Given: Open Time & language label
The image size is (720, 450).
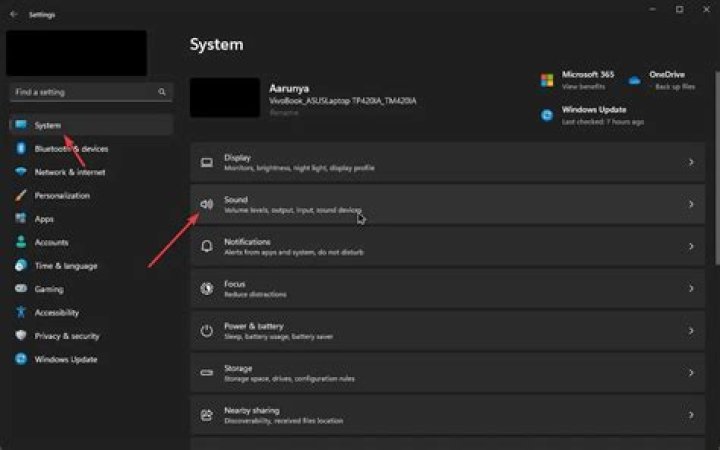Looking at the screenshot, I should 66,266.
